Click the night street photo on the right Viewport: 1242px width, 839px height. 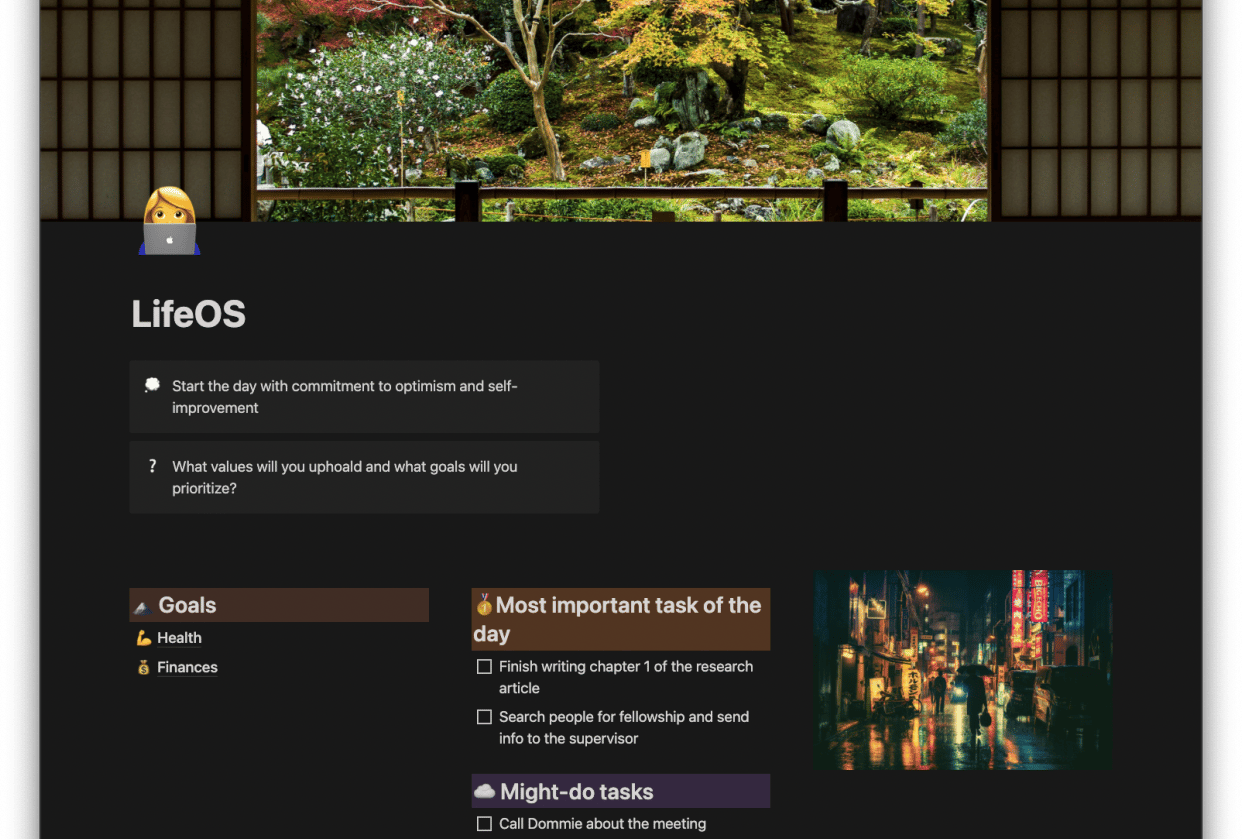tap(962, 669)
